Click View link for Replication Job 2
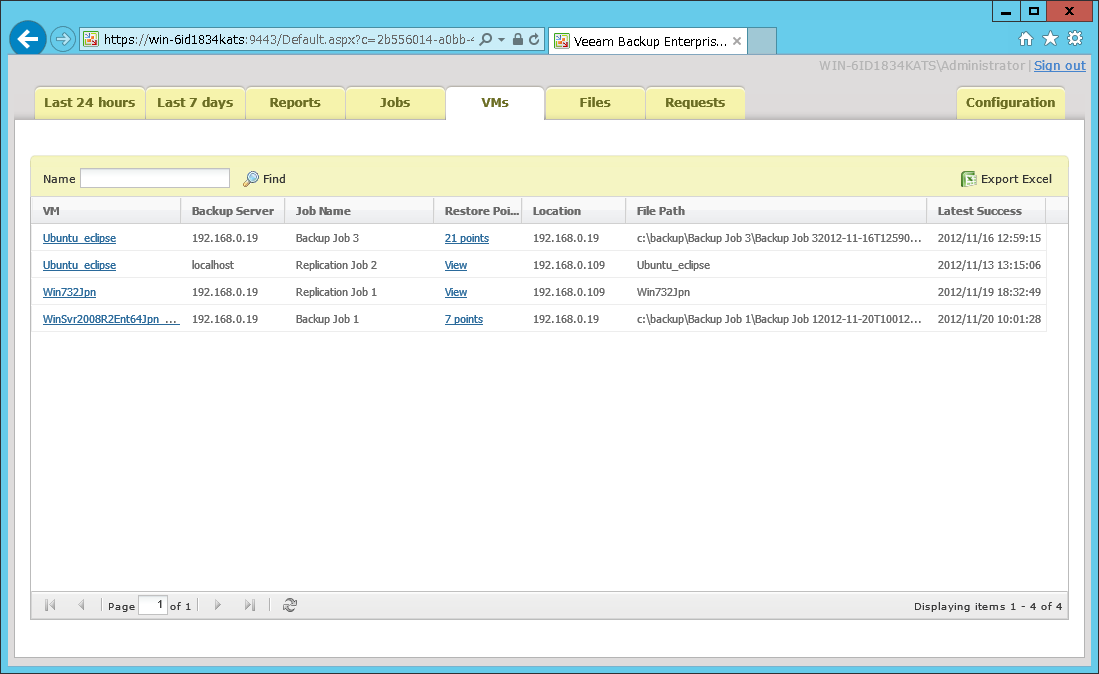The width and height of the screenshot is (1099, 674). [x=456, y=265]
